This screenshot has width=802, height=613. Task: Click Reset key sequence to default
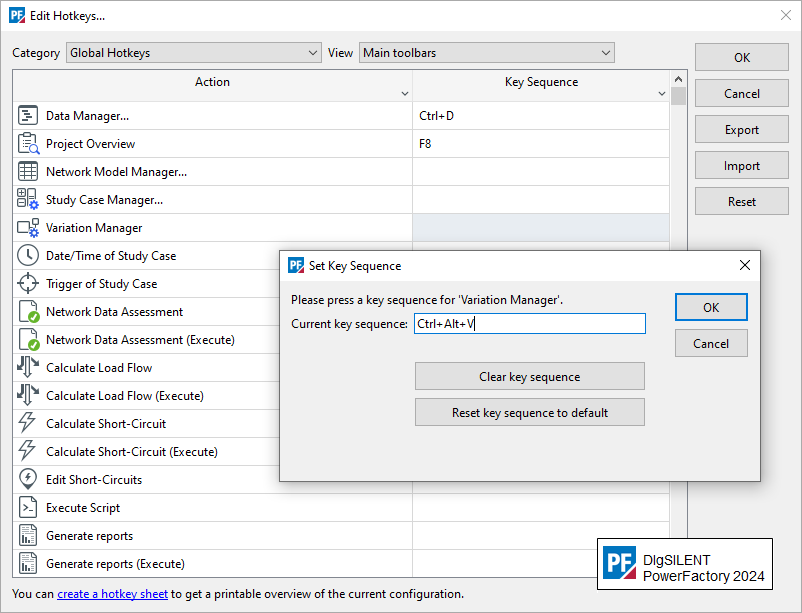tap(529, 412)
